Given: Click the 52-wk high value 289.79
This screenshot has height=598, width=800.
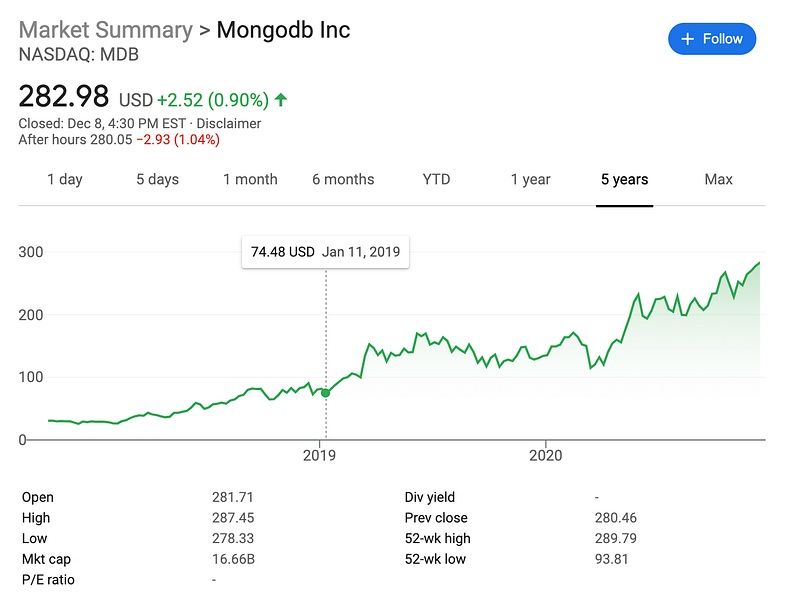Looking at the screenshot, I should pos(616,538).
